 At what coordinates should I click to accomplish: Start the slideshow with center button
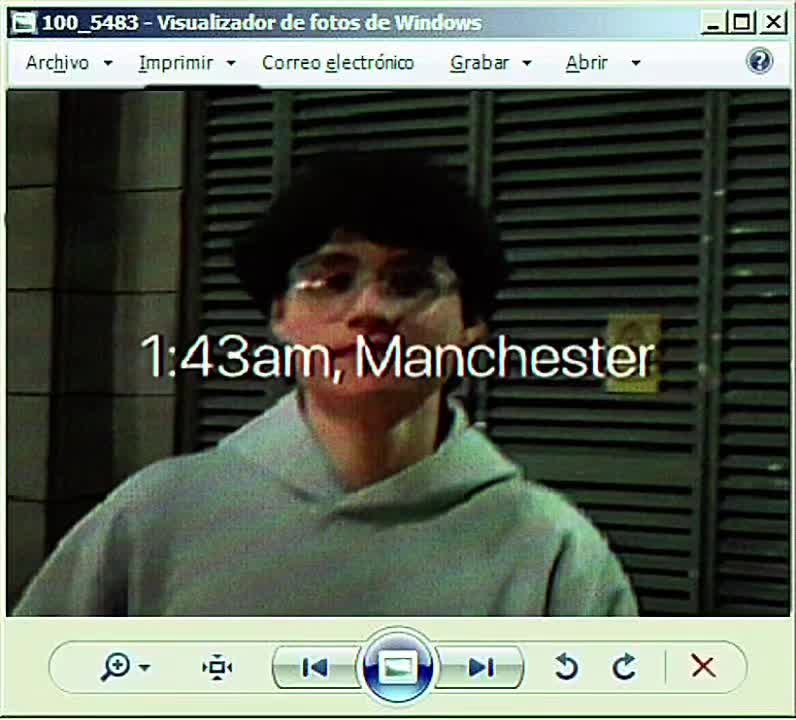(x=397, y=667)
